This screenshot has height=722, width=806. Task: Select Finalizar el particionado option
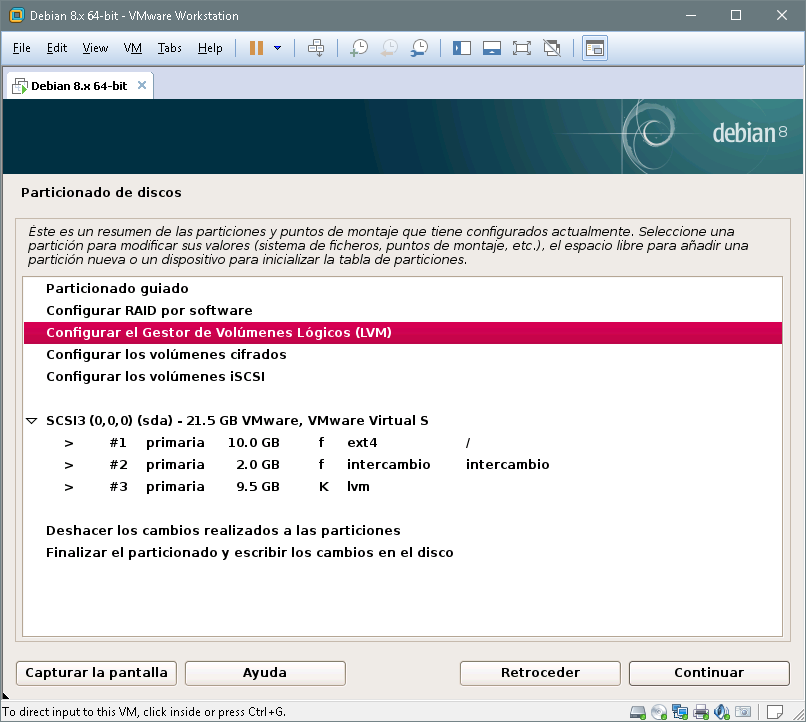tap(250, 552)
